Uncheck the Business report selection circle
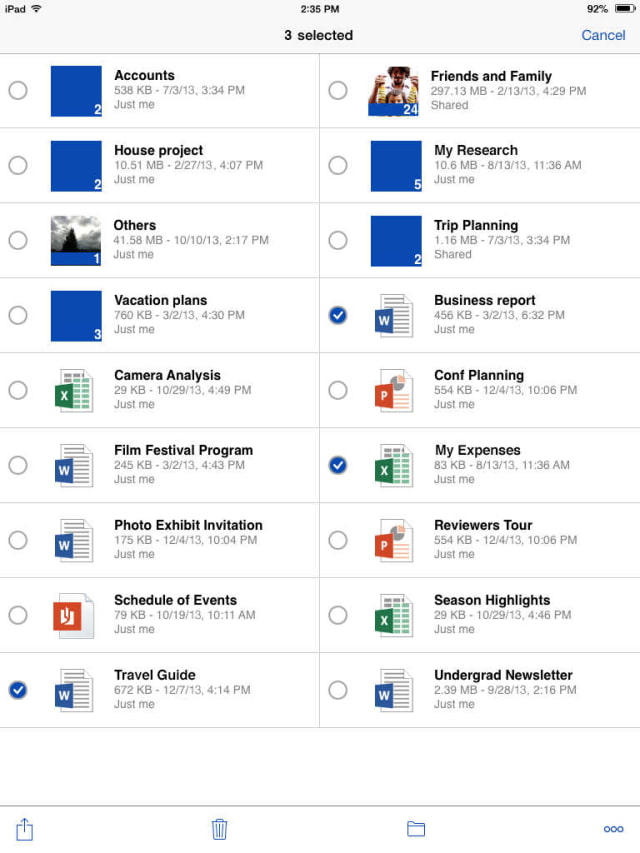This screenshot has width=640, height=853. 338,315
